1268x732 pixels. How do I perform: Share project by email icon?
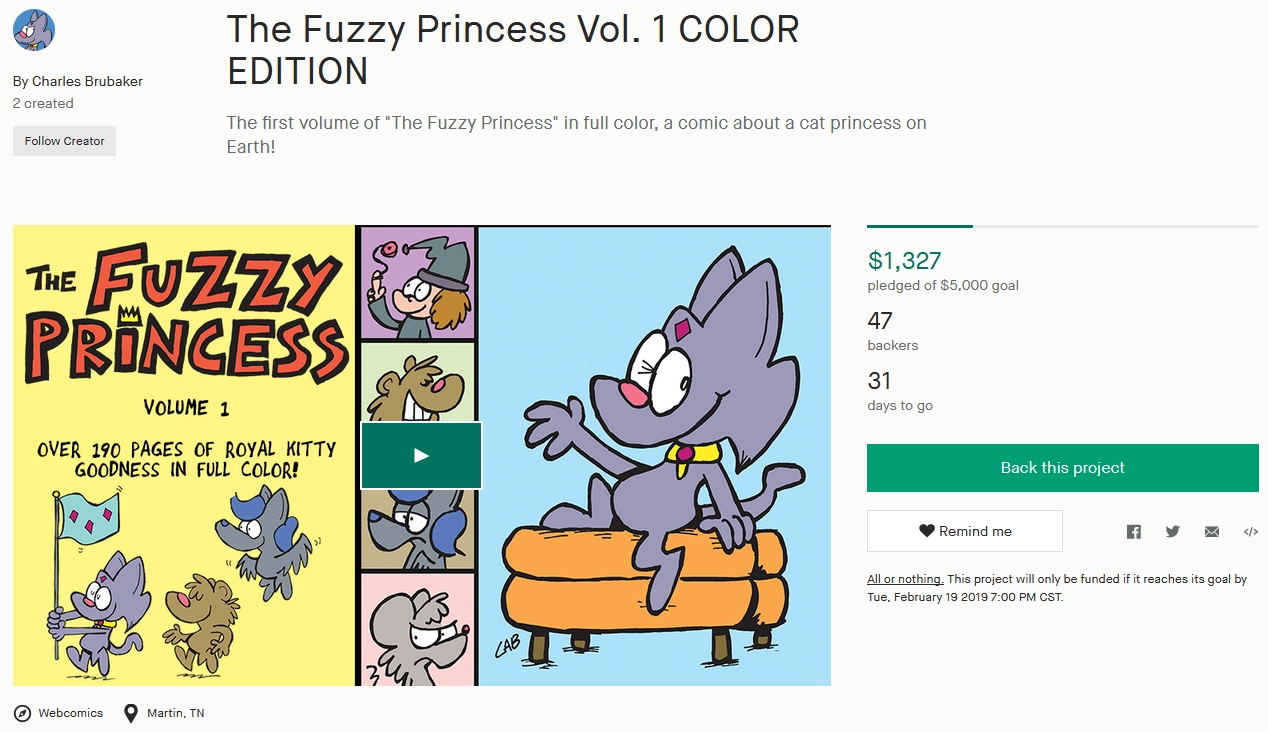click(1211, 532)
